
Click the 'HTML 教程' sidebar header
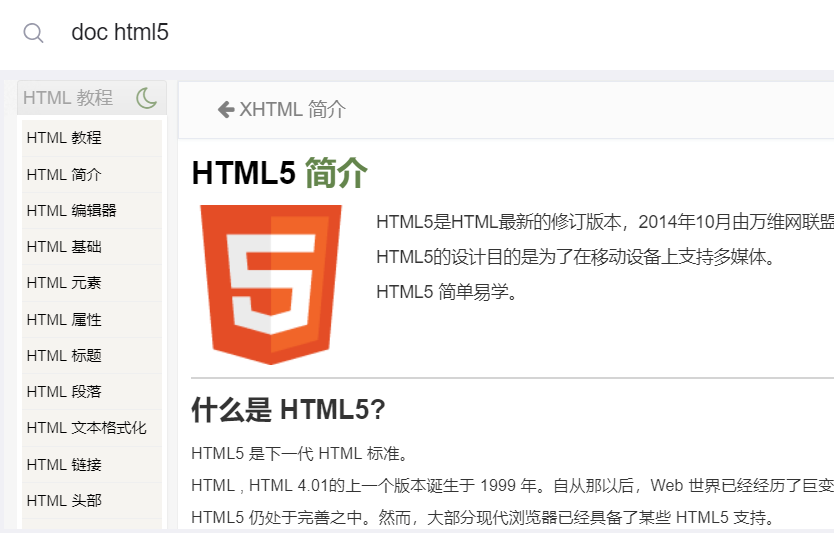pos(68,98)
